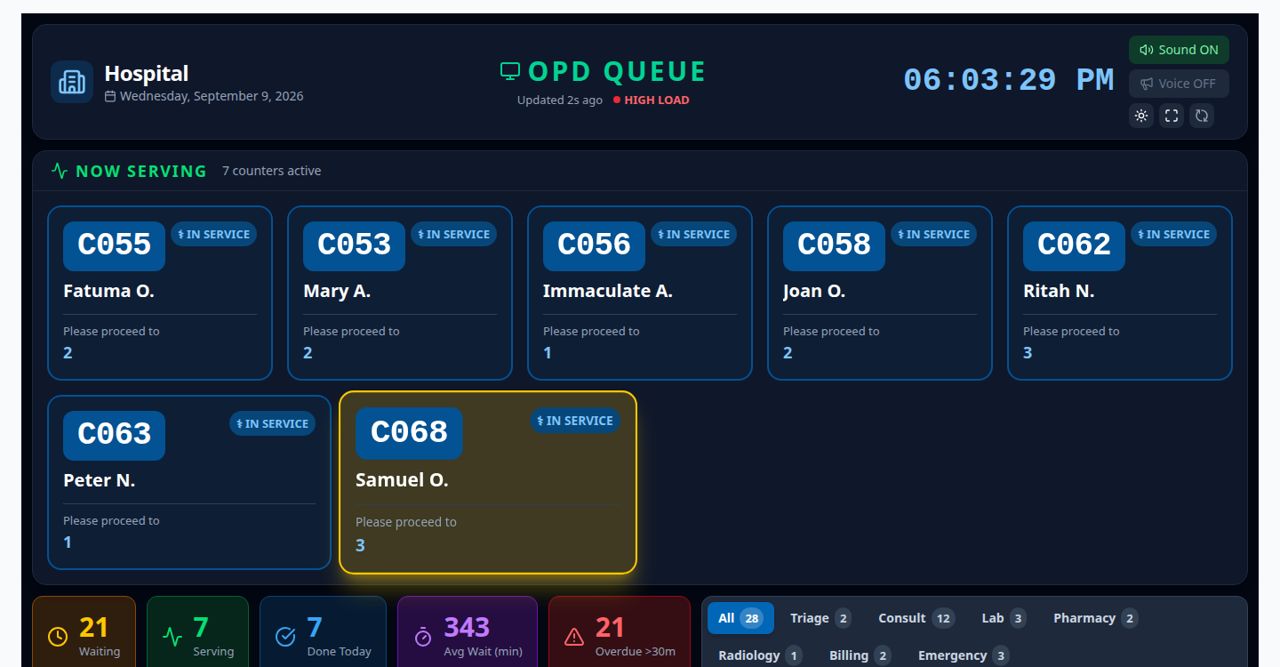Select the All queue filter tab
The image size is (1280, 667).
click(x=740, y=618)
